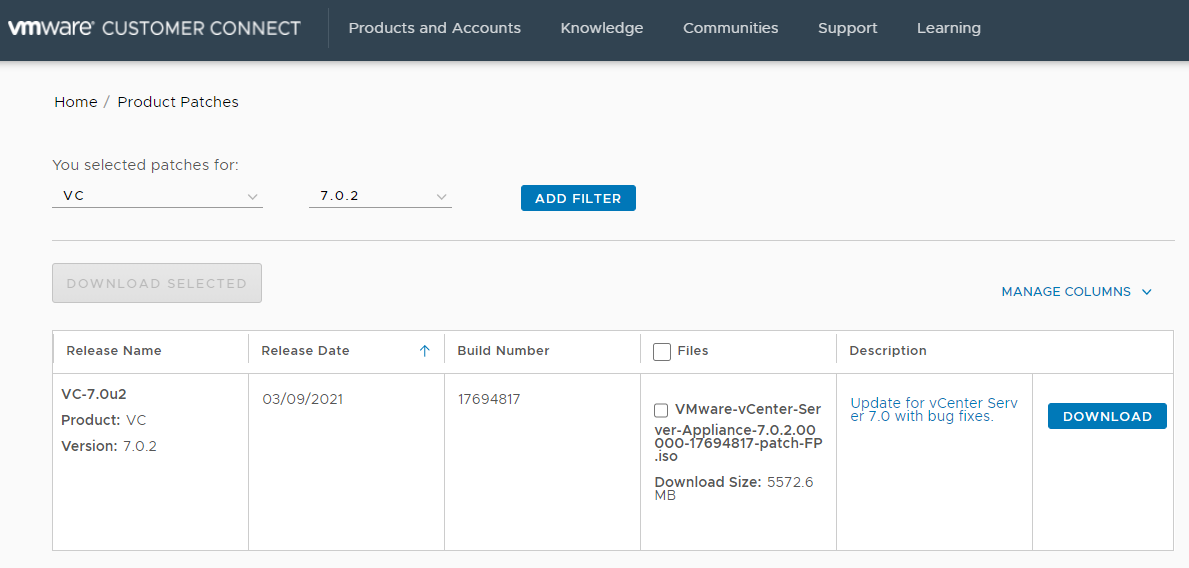Open the VC product dropdown

coord(158,196)
